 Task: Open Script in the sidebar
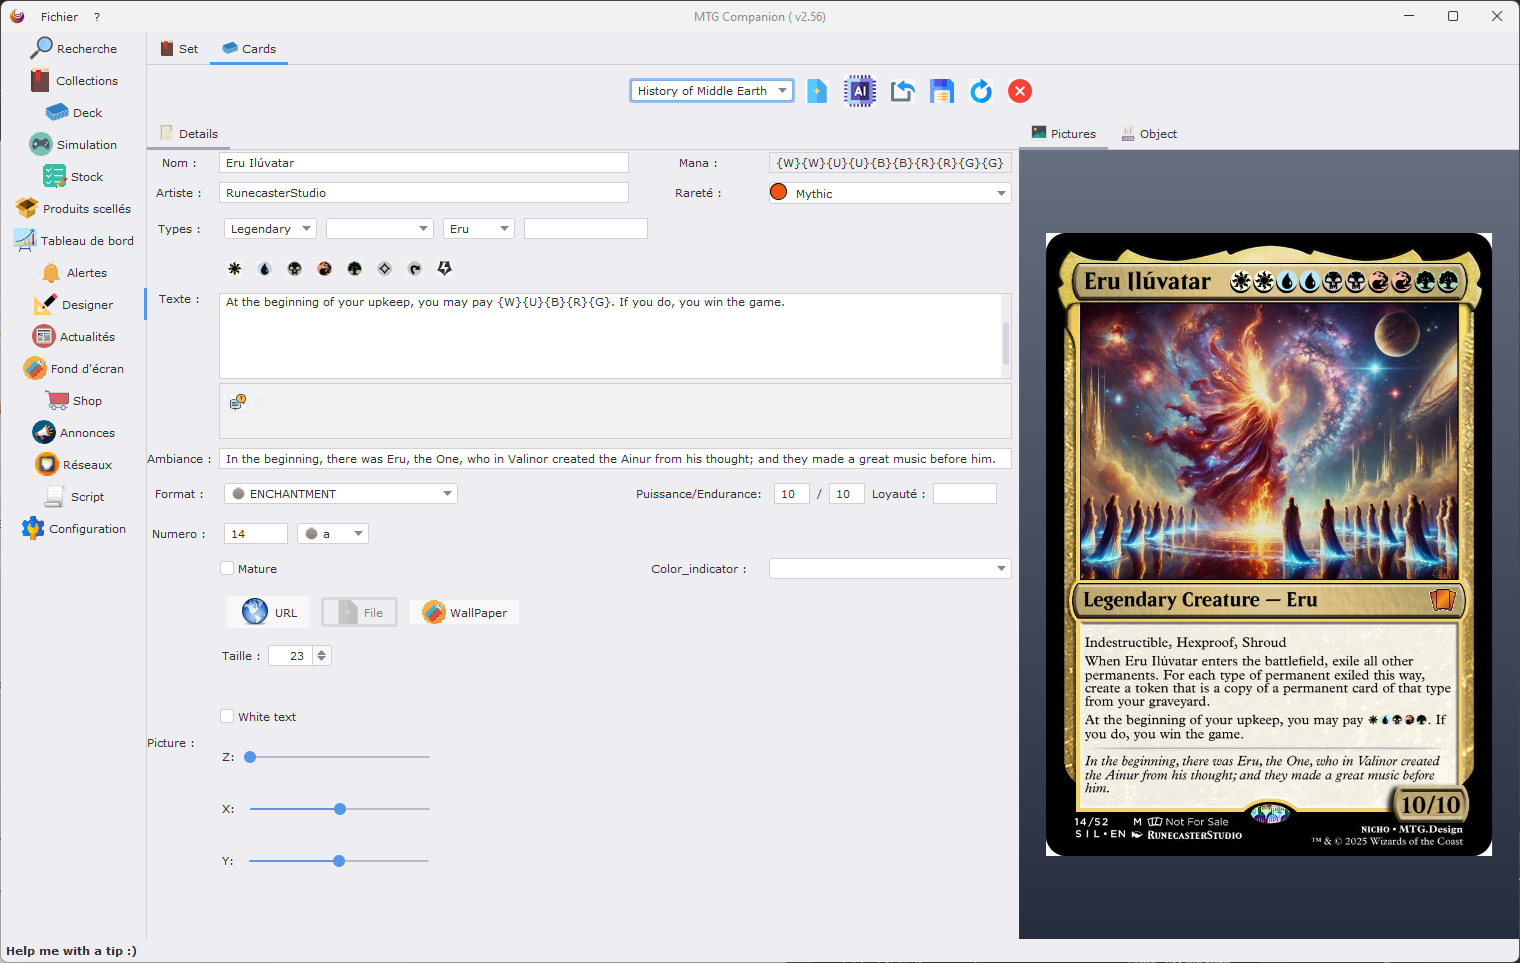[74, 496]
